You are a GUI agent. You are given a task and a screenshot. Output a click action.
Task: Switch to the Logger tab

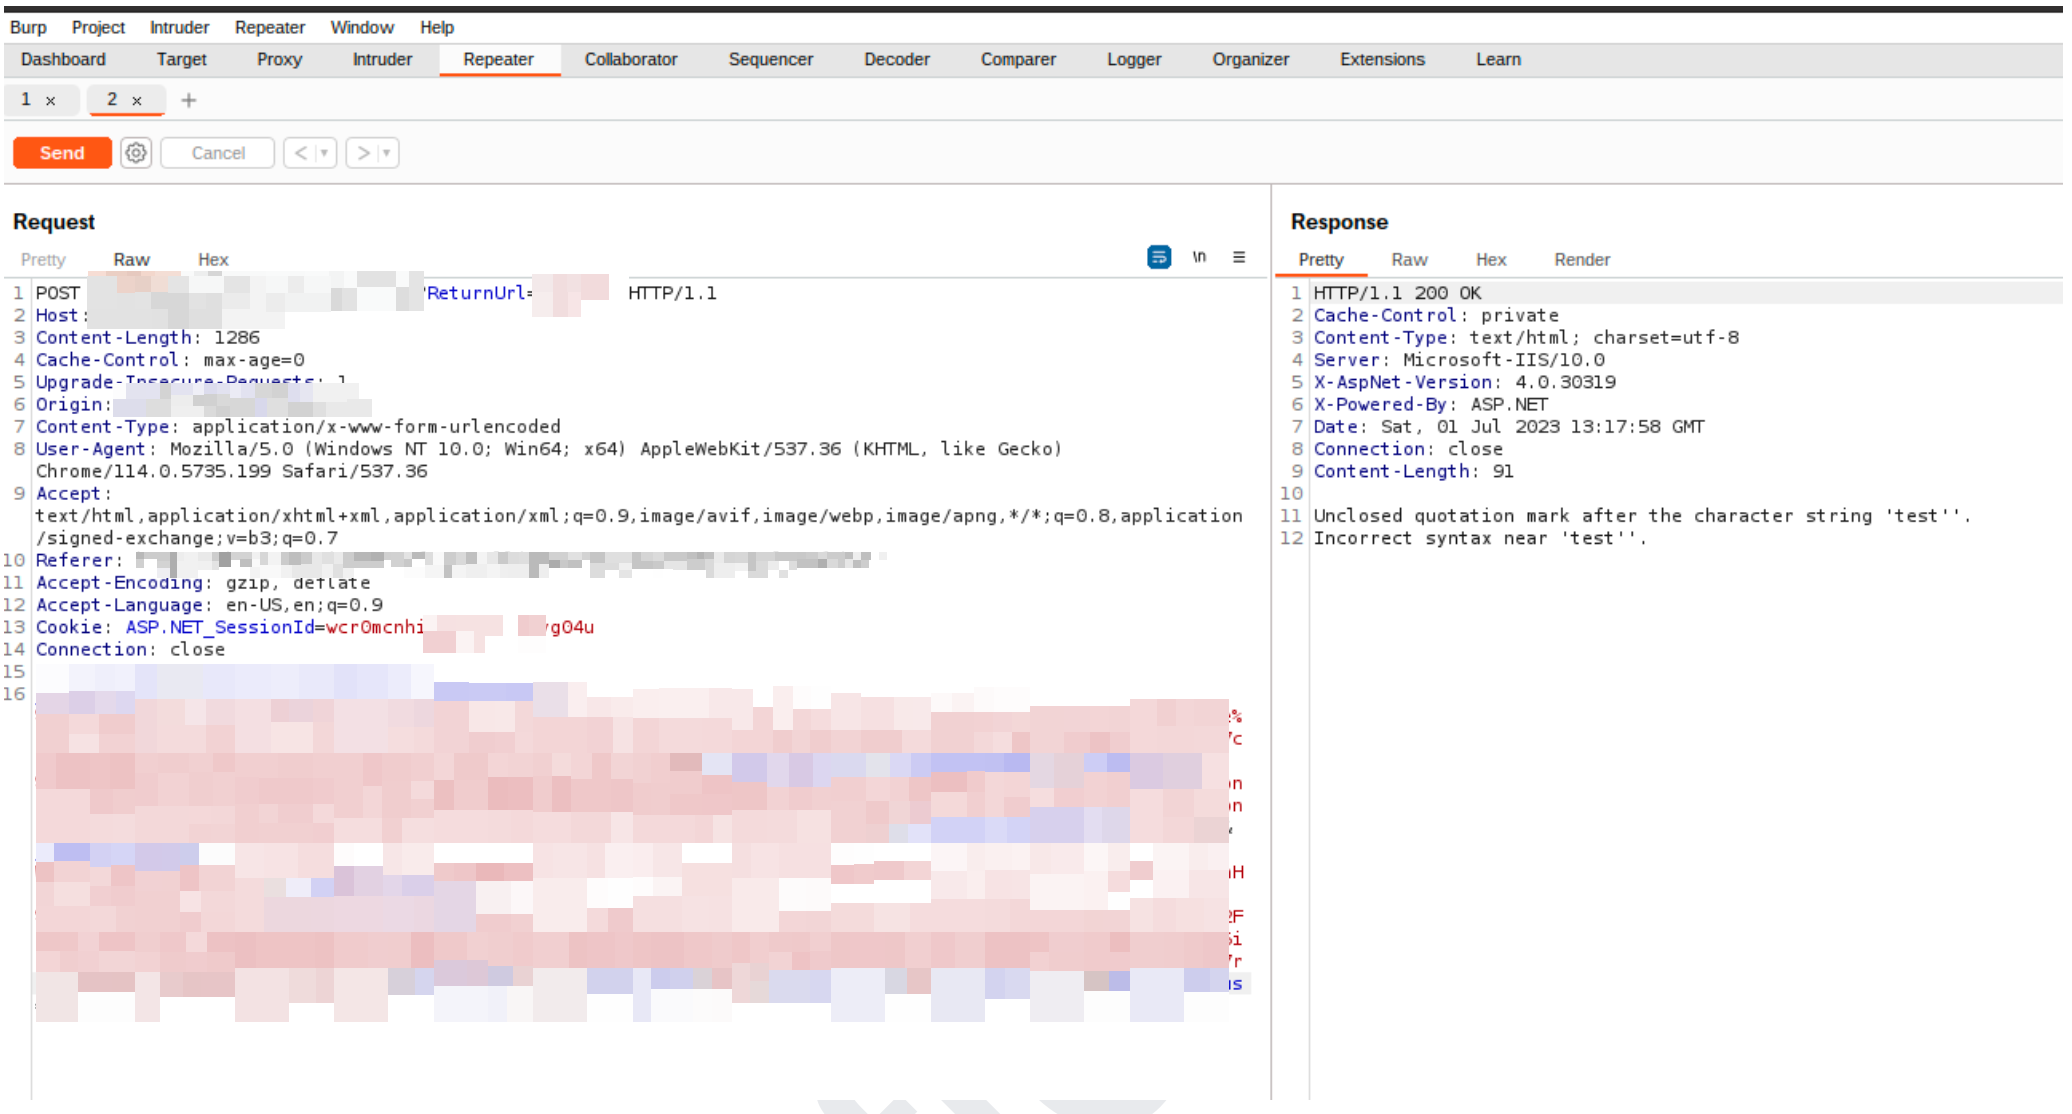pos(1134,59)
